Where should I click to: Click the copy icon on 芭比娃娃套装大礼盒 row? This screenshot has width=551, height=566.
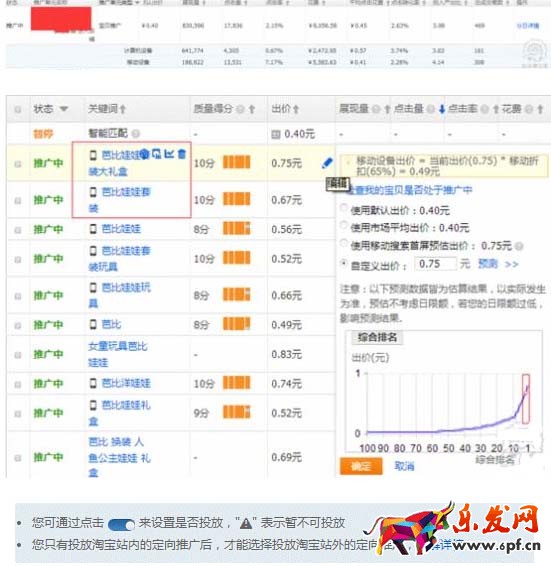tap(157, 154)
